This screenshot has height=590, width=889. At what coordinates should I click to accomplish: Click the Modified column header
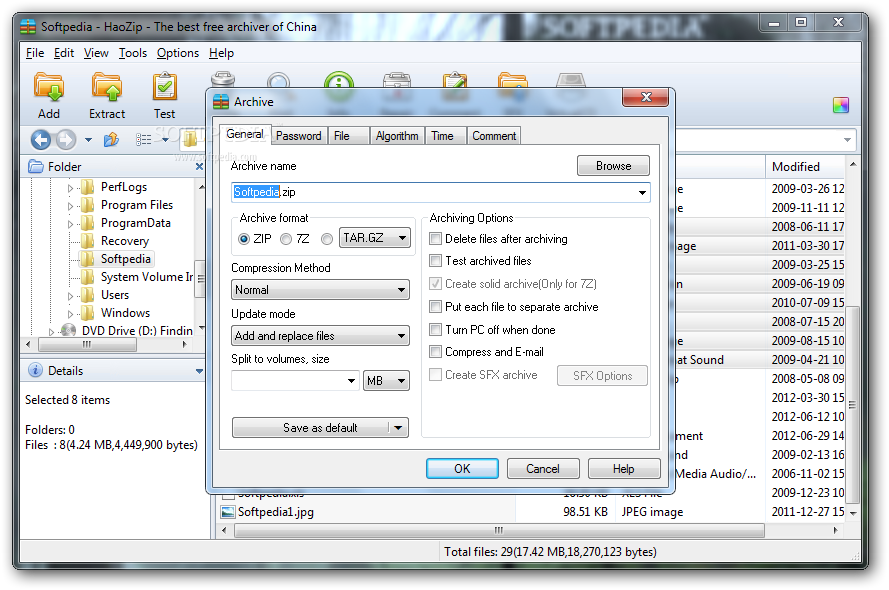pyautogui.click(x=805, y=167)
